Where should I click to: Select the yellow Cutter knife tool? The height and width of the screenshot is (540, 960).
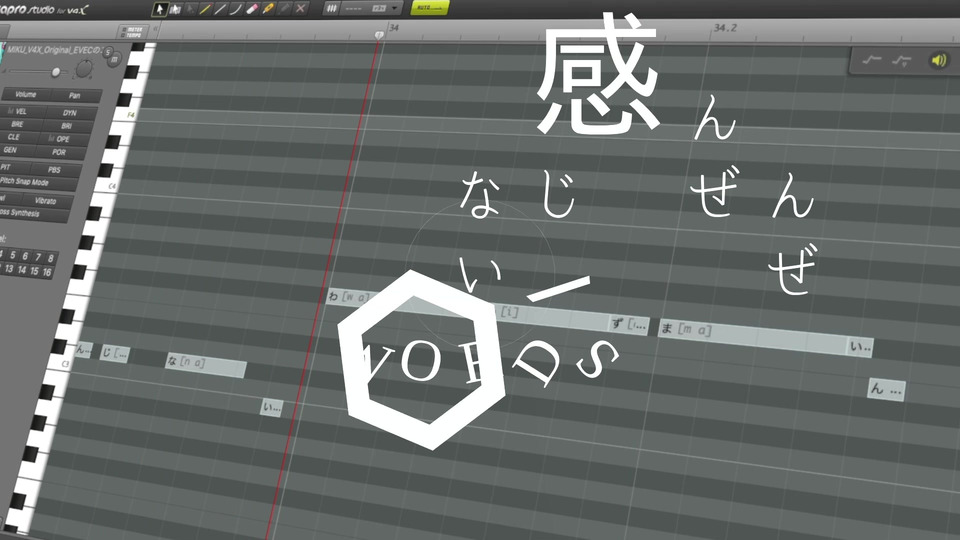coord(268,9)
